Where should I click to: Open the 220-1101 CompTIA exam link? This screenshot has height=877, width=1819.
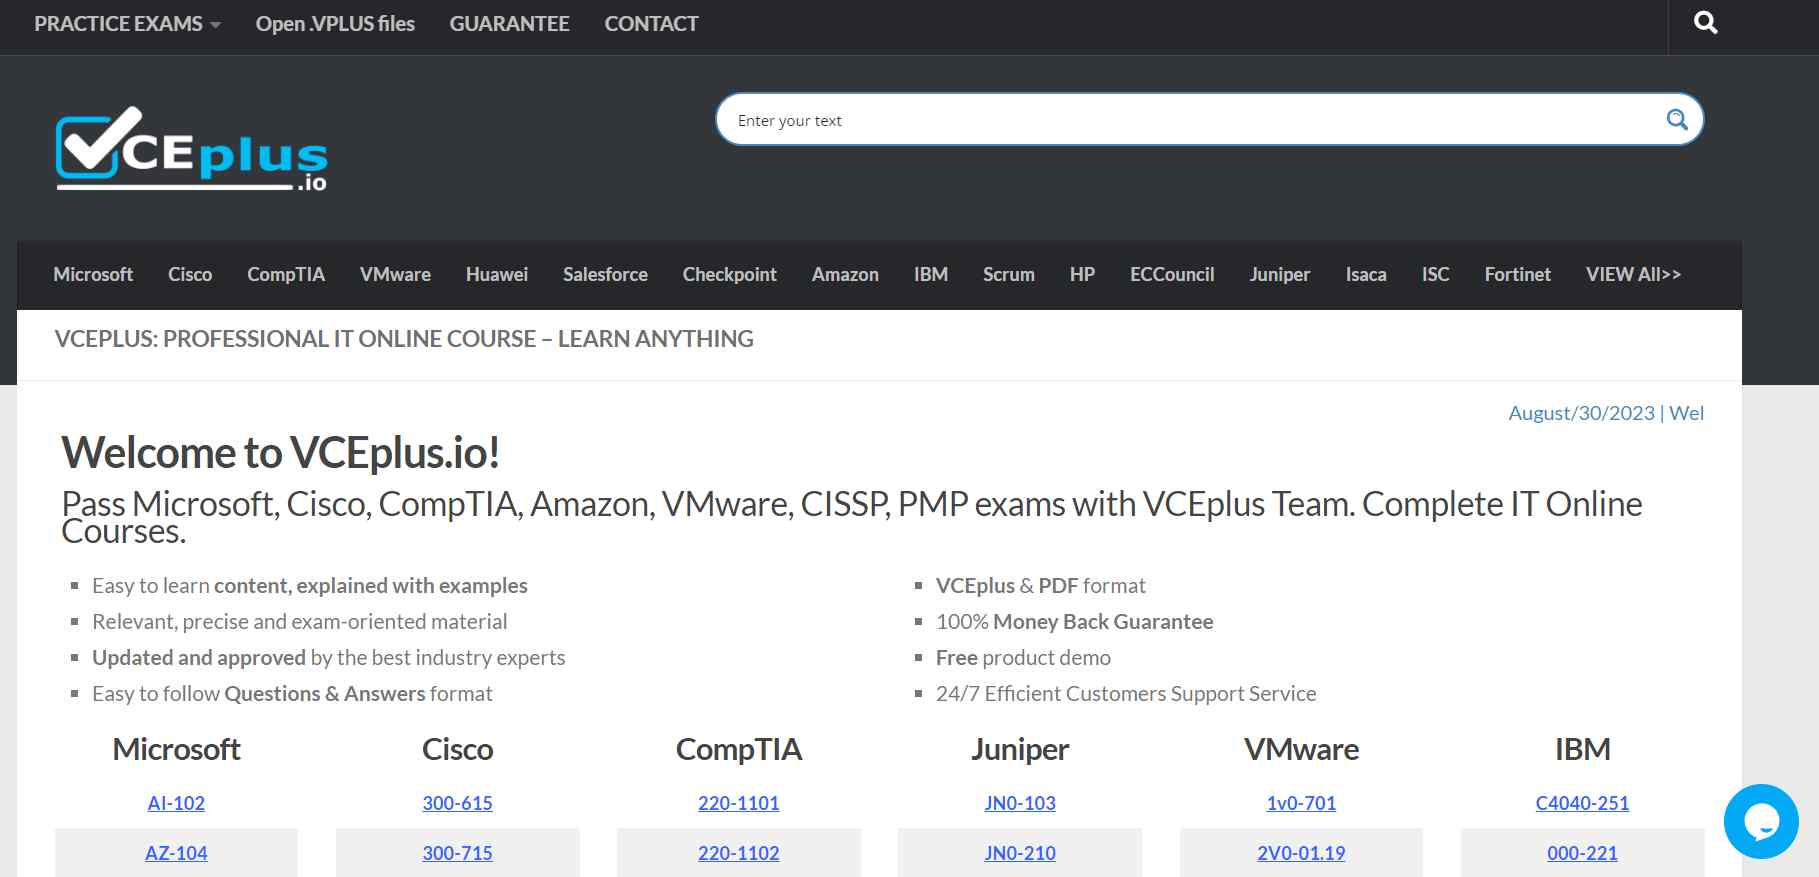coord(738,803)
